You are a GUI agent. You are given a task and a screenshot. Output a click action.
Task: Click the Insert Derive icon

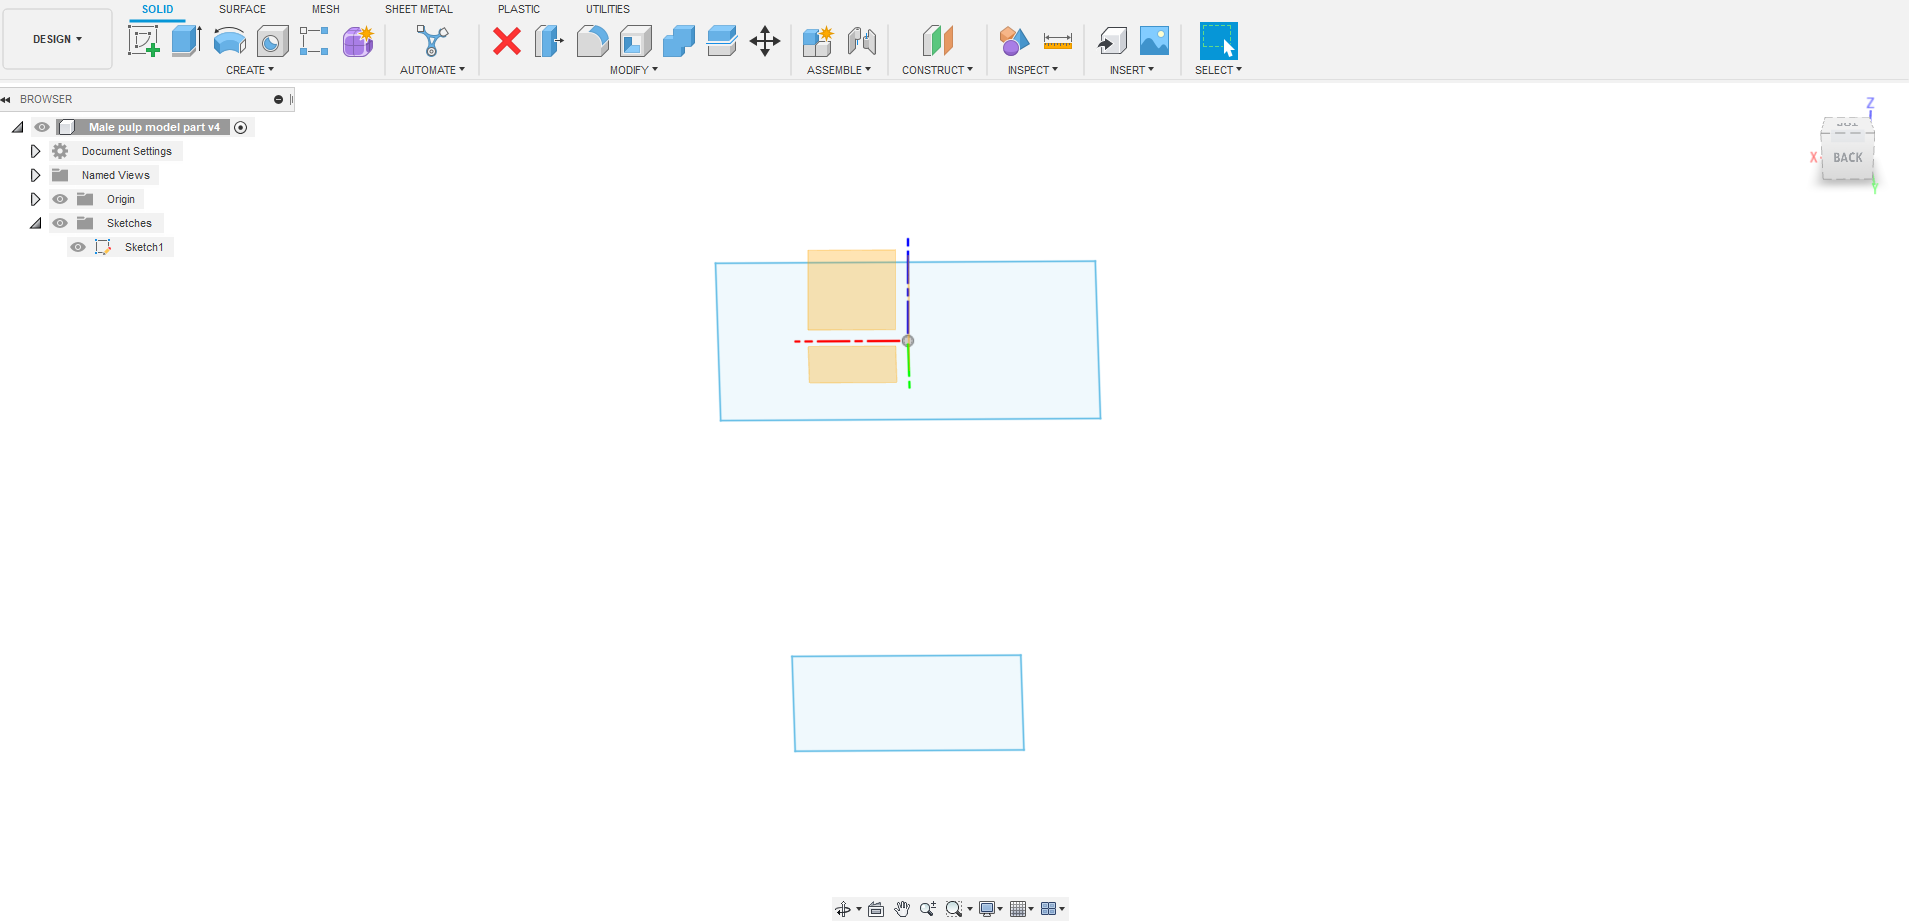point(1112,41)
